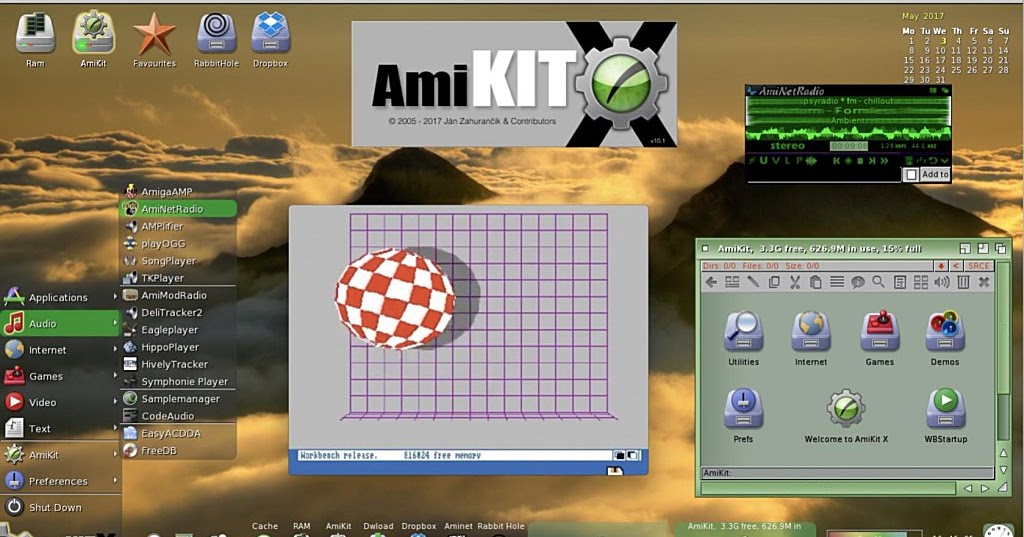Open Internet drawer in AmiKit window
The height and width of the screenshot is (537, 1024).
coord(811,338)
